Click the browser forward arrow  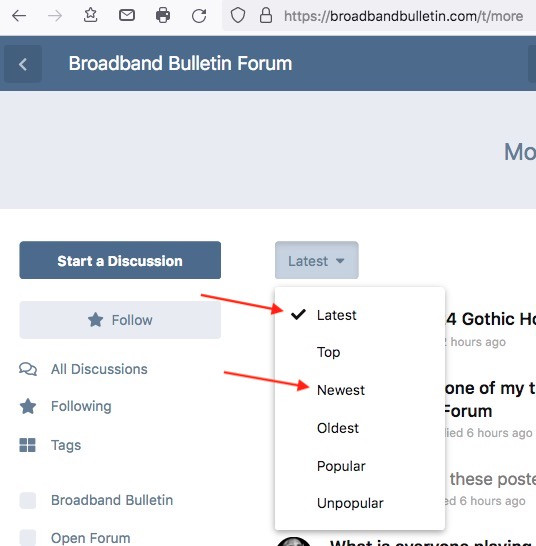(x=55, y=16)
